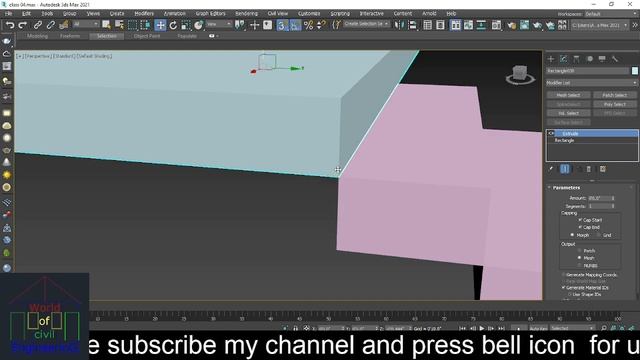Click the Vol. Select modifier button

coord(569,113)
